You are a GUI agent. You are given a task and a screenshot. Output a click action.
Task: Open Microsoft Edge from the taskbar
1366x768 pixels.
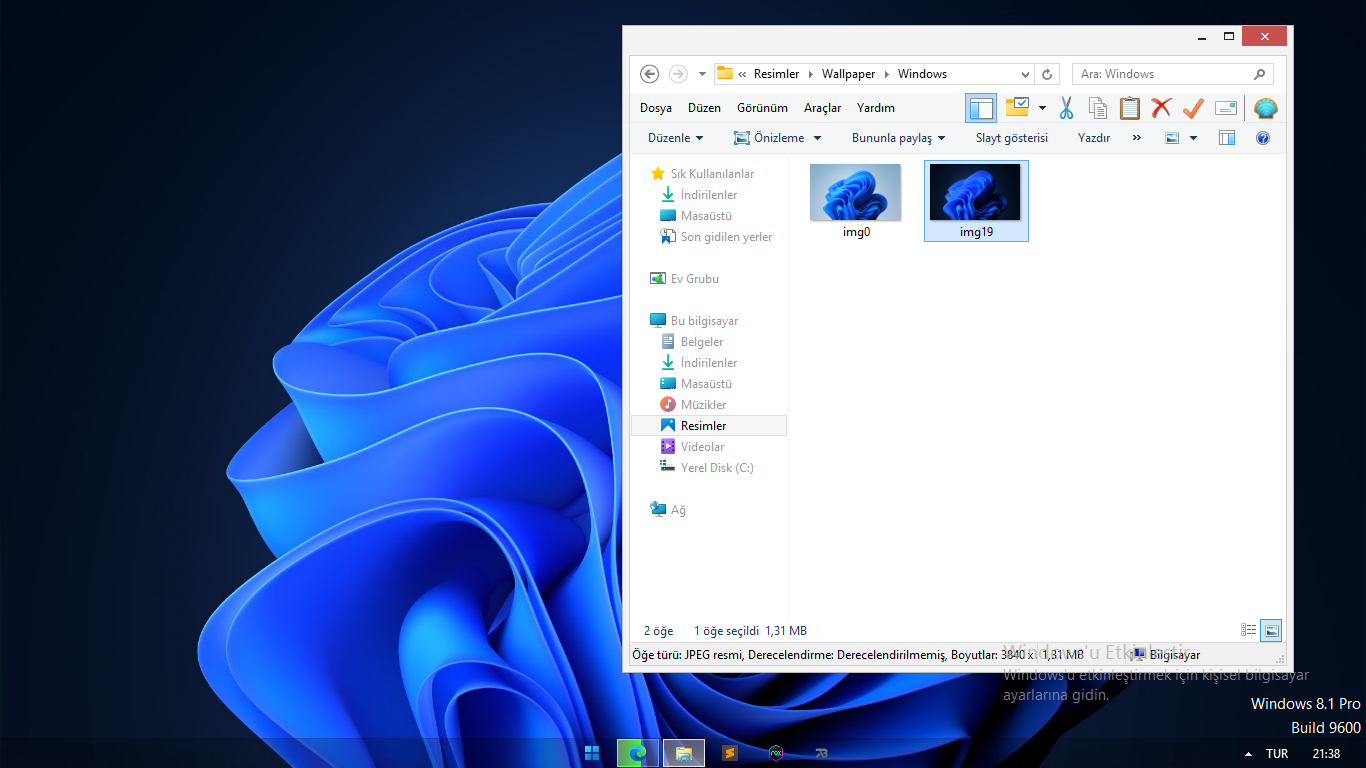[638, 753]
